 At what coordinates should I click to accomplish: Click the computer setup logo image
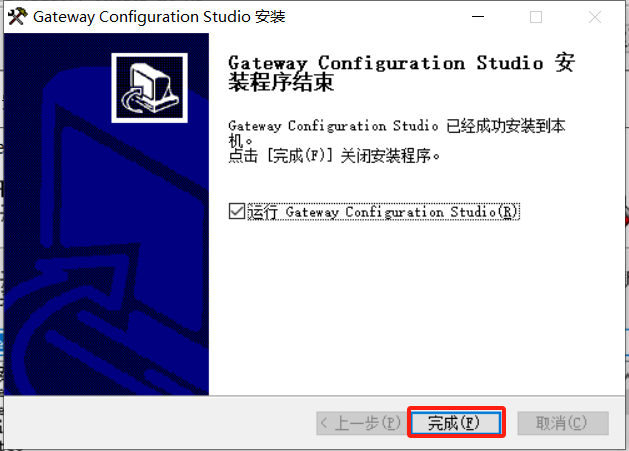click(x=150, y=87)
